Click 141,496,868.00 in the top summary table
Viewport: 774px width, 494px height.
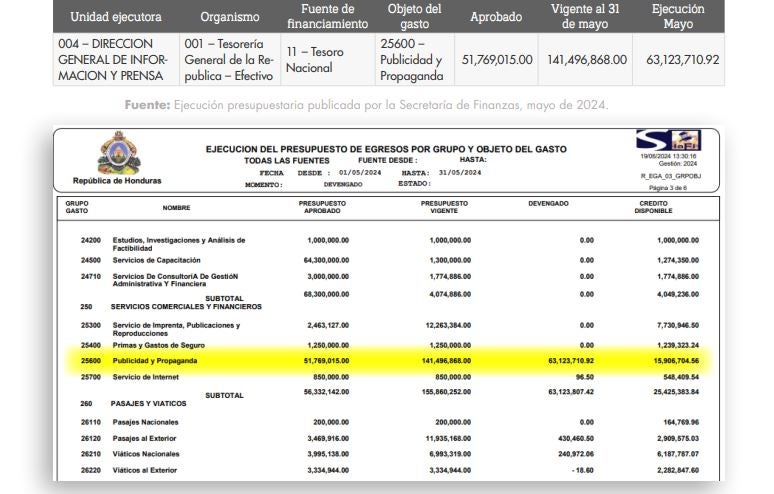click(x=587, y=60)
